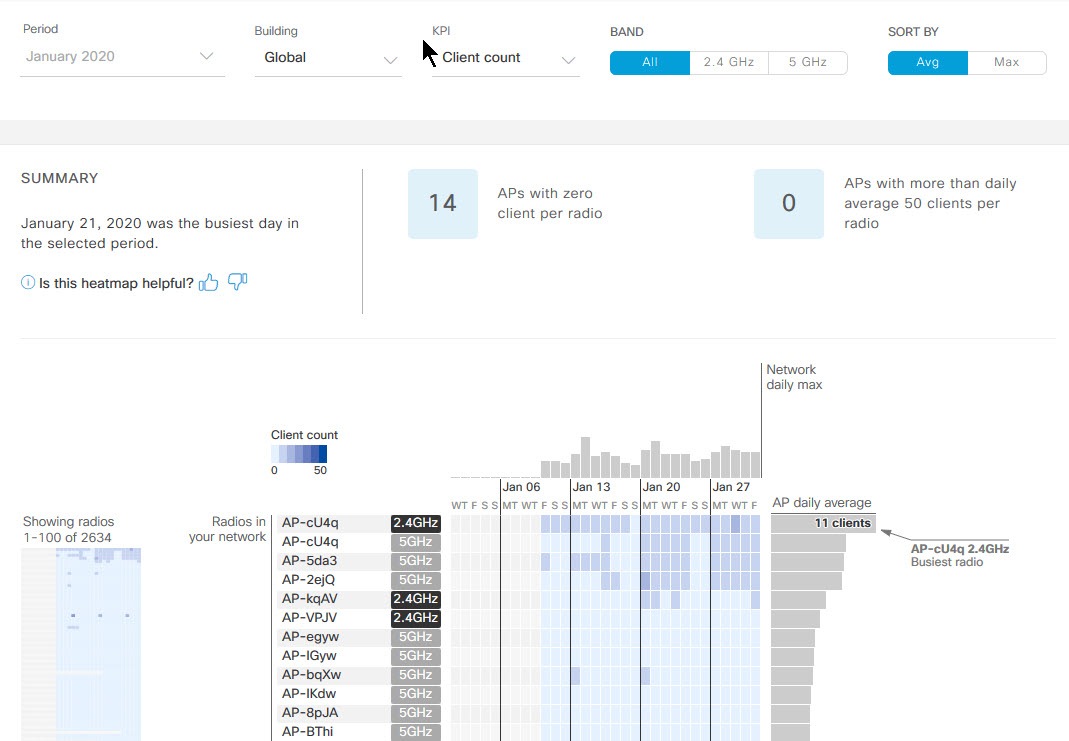Image resolution: width=1069 pixels, height=741 pixels.
Task: Switch band filter to 2.4 GHz
Action: pyautogui.click(x=729, y=62)
